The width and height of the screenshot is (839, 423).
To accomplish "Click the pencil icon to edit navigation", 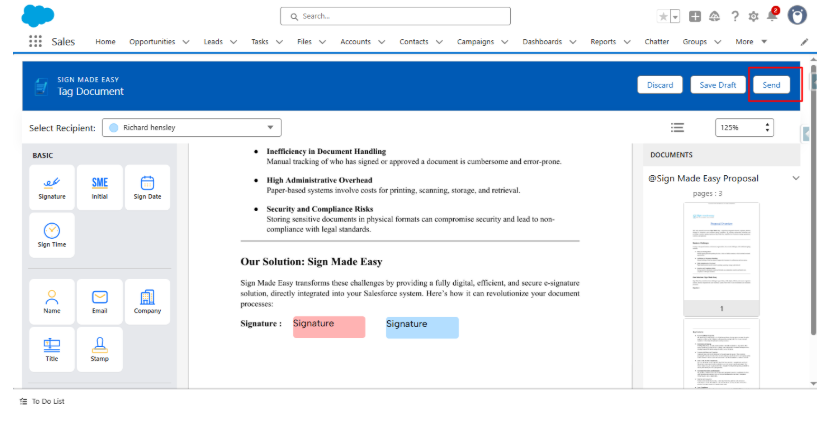I will pos(804,42).
